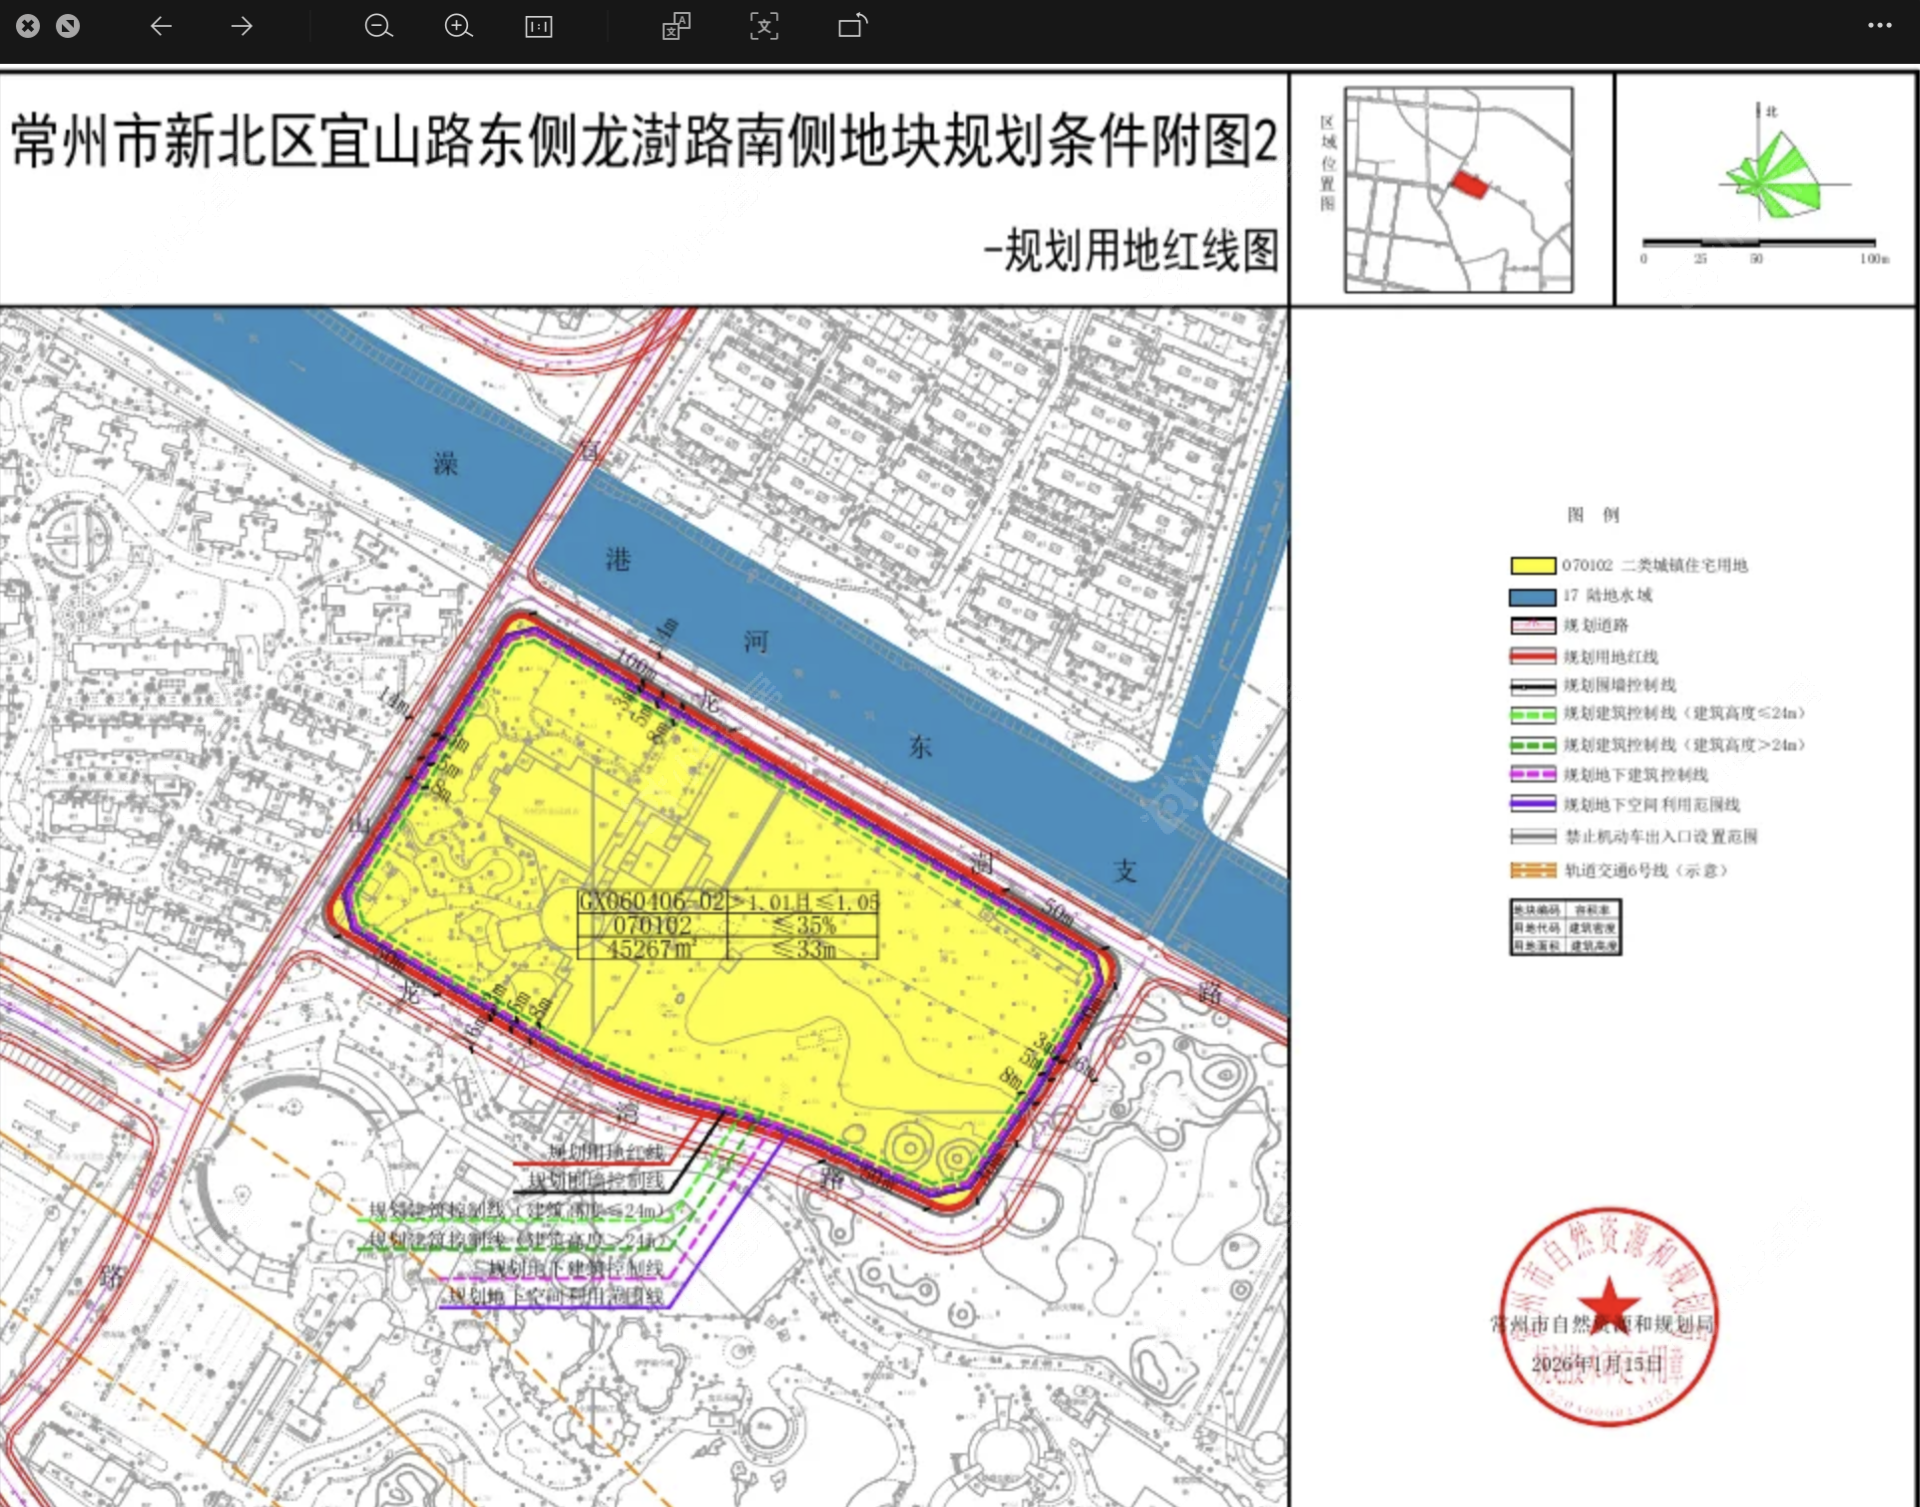Click the plot code attribute table in legend
The image size is (1920, 1507).
click(1566, 927)
